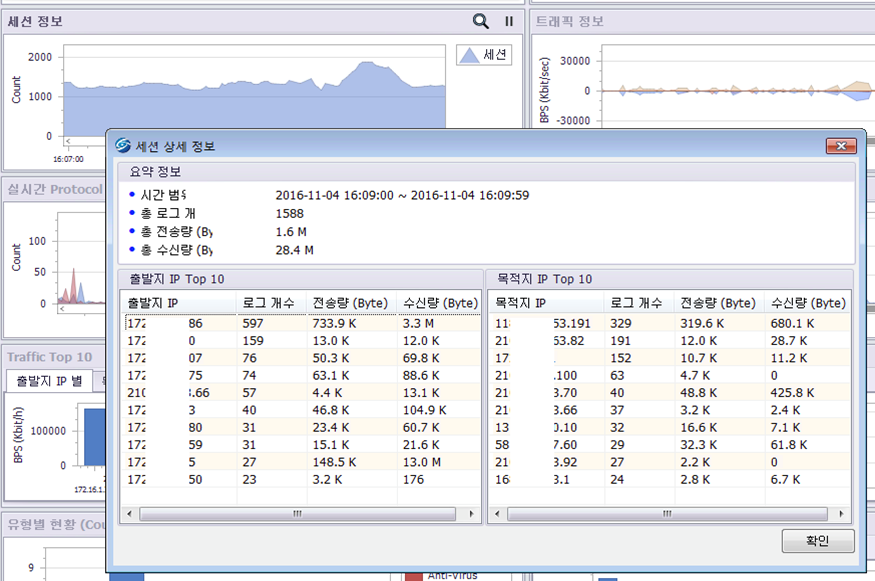Sort destination table by 수신량 (Byte) header
875x581 pixels.
[x=807, y=303]
